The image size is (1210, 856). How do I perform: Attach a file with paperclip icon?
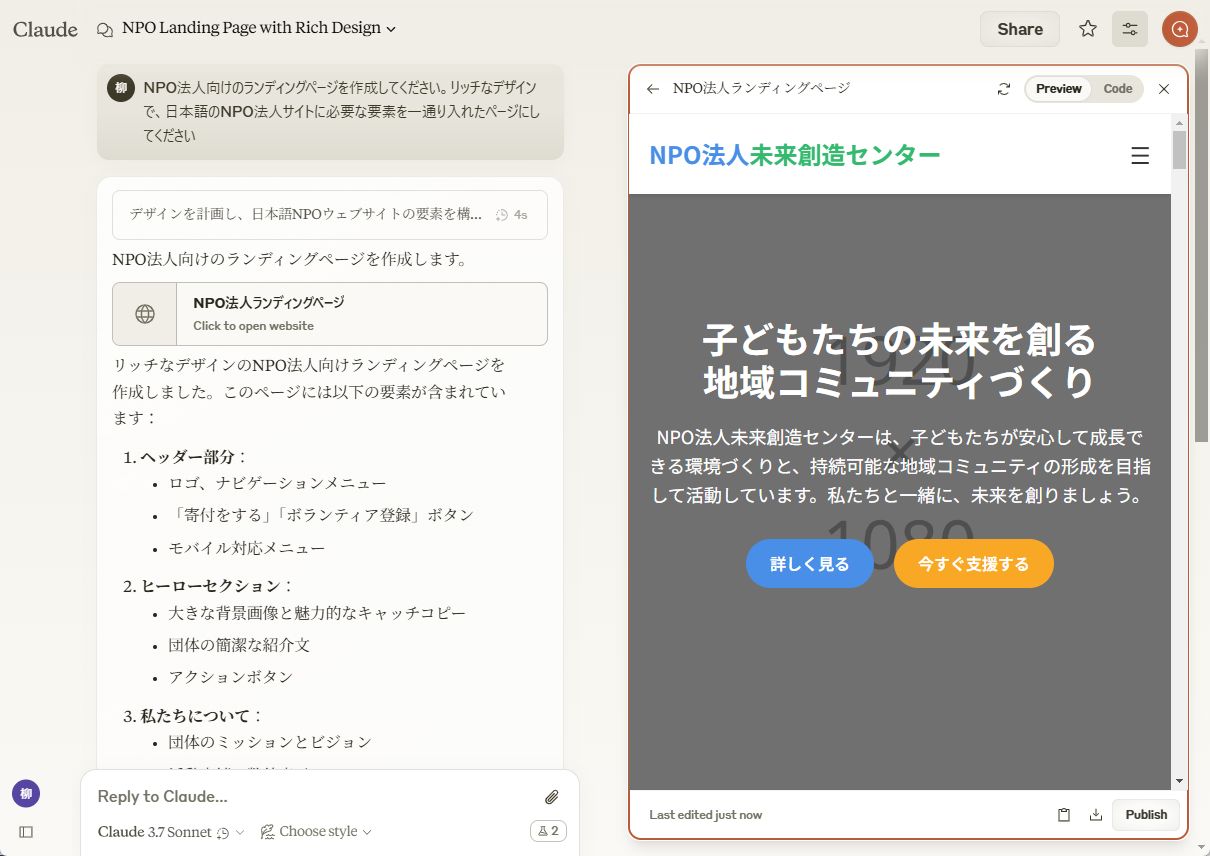click(x=551, y=797)
